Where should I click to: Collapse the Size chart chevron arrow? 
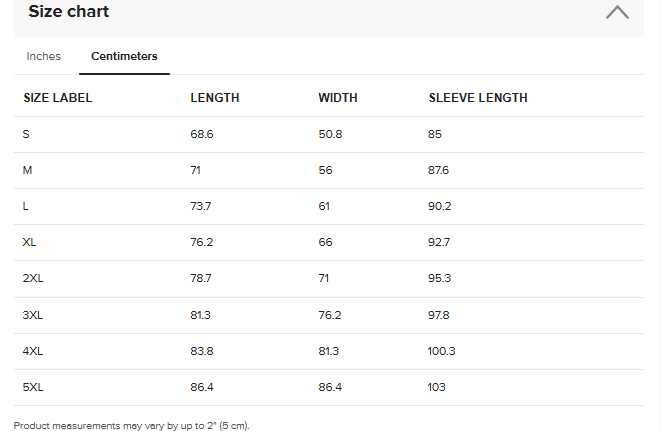point(617,13)
